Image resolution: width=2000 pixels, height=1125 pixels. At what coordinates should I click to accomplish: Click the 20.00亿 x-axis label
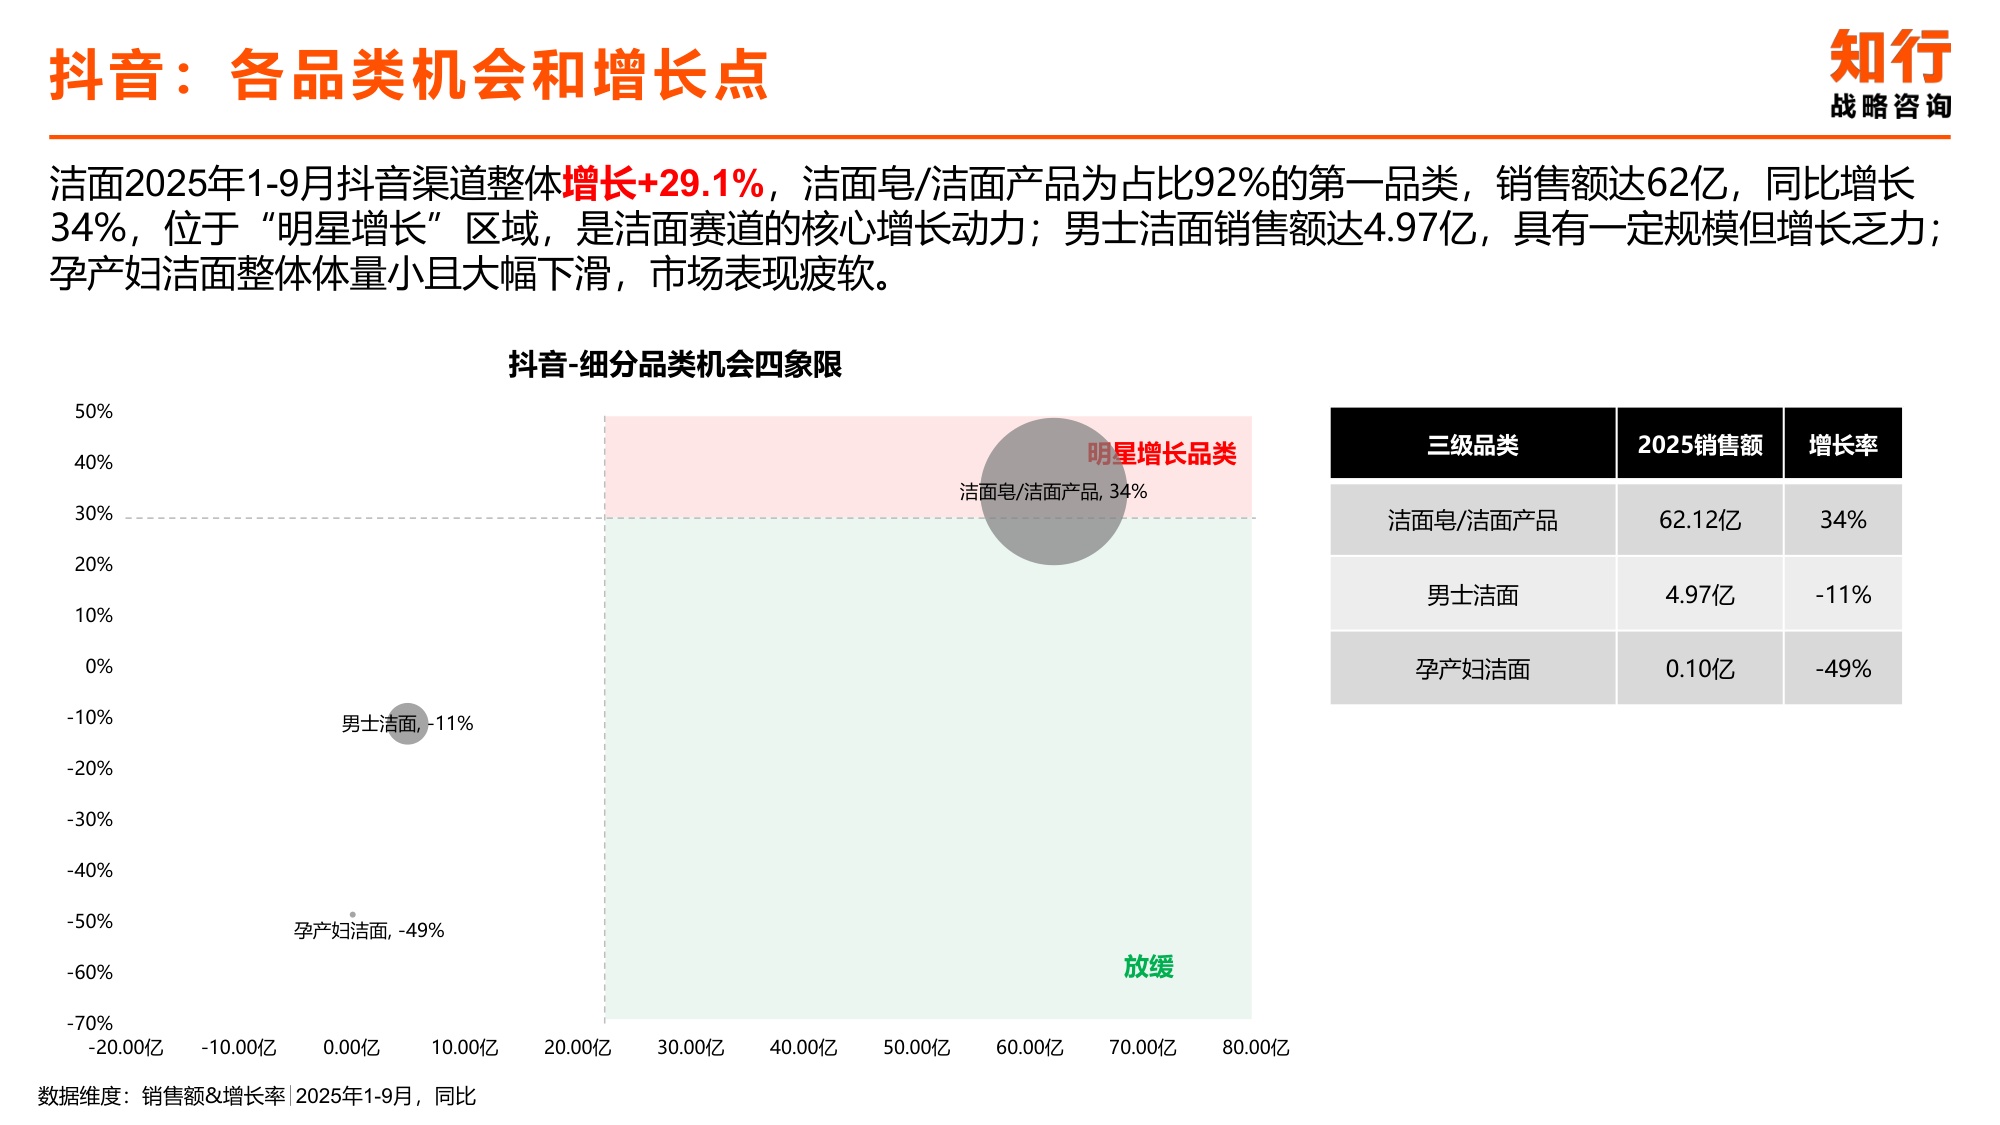[578, 1047]
